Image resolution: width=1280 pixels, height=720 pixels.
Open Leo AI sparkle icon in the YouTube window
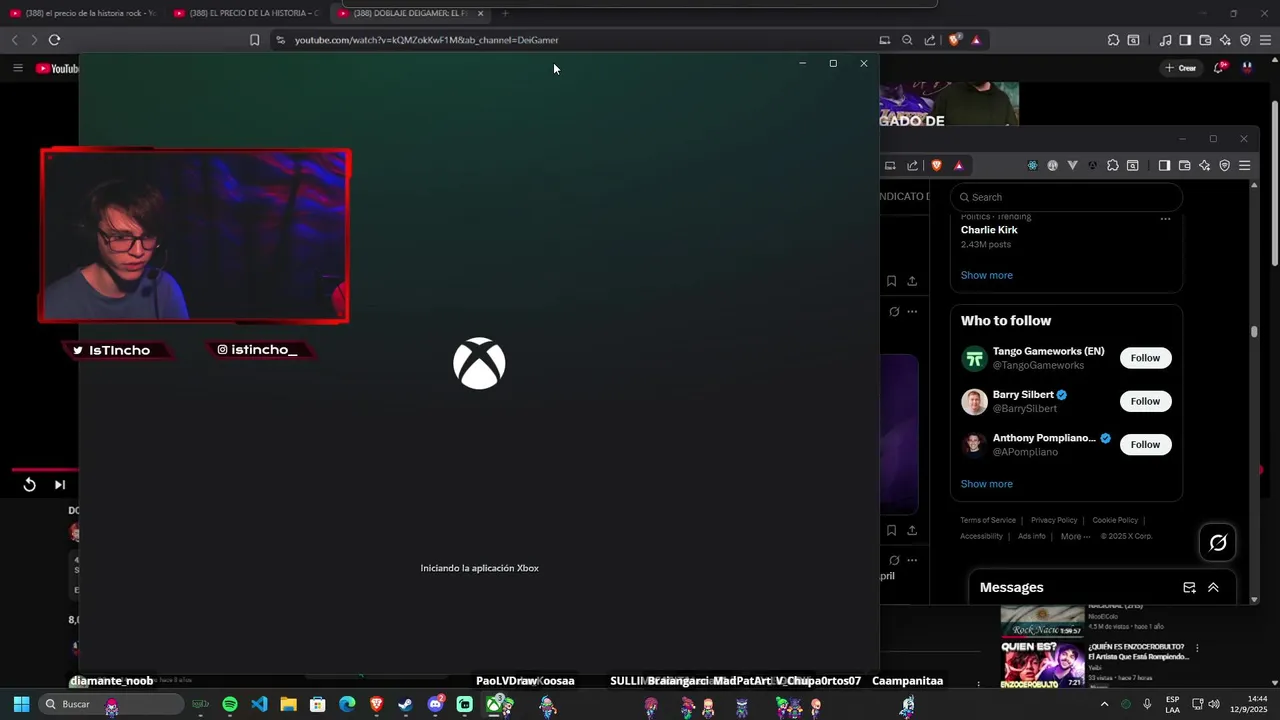(x=1225, y=40)
